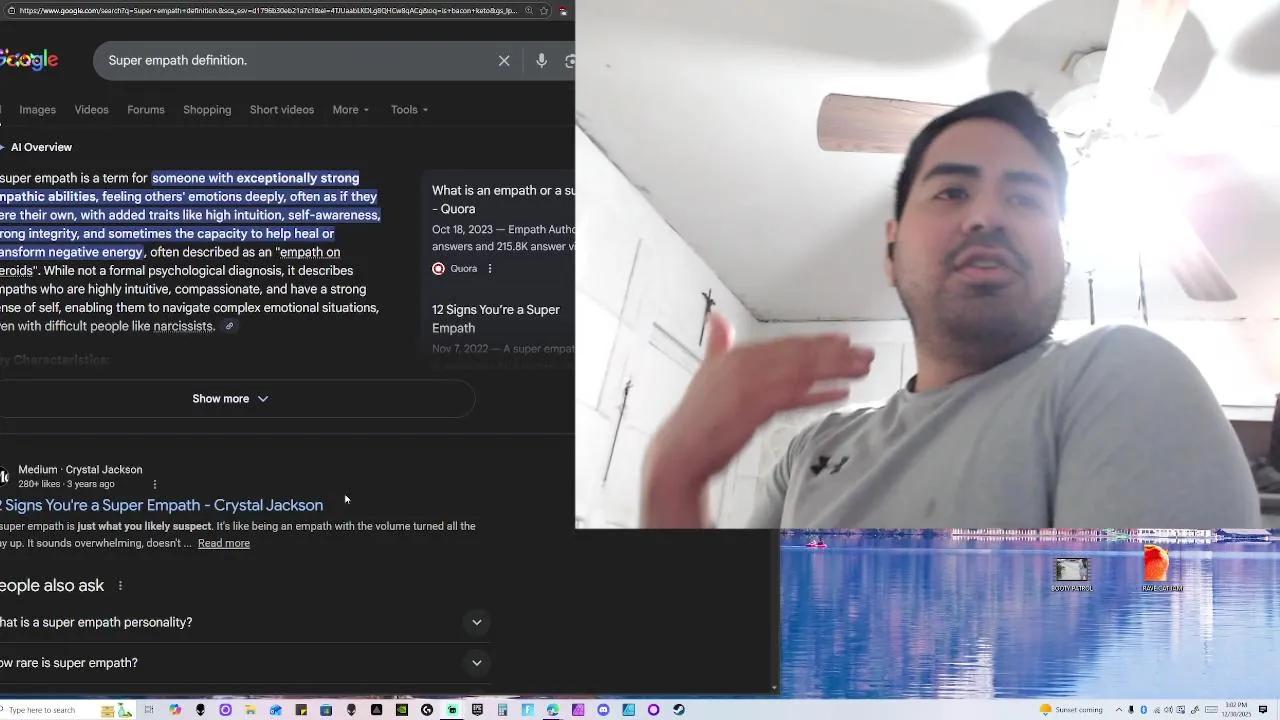Open the People also ask options menu

[120, 586]
